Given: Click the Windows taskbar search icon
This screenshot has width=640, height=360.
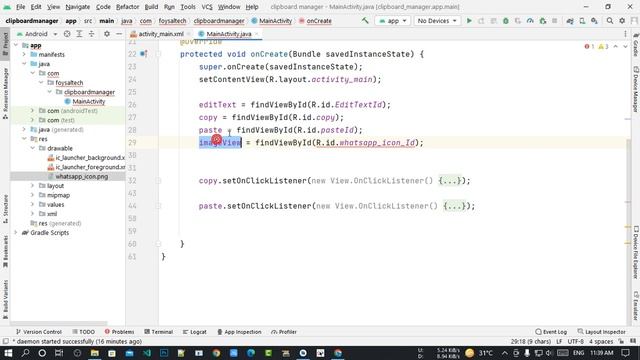Looking at the screenshot, I should pos(25,353).
